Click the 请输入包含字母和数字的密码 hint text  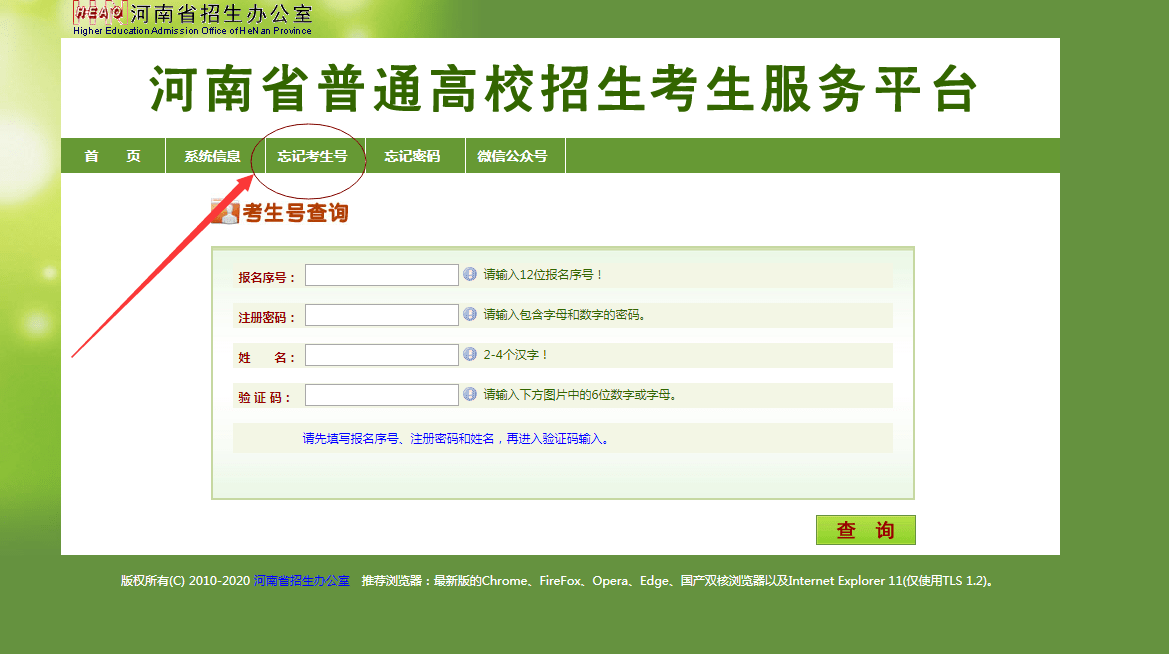tap(564, 315)
